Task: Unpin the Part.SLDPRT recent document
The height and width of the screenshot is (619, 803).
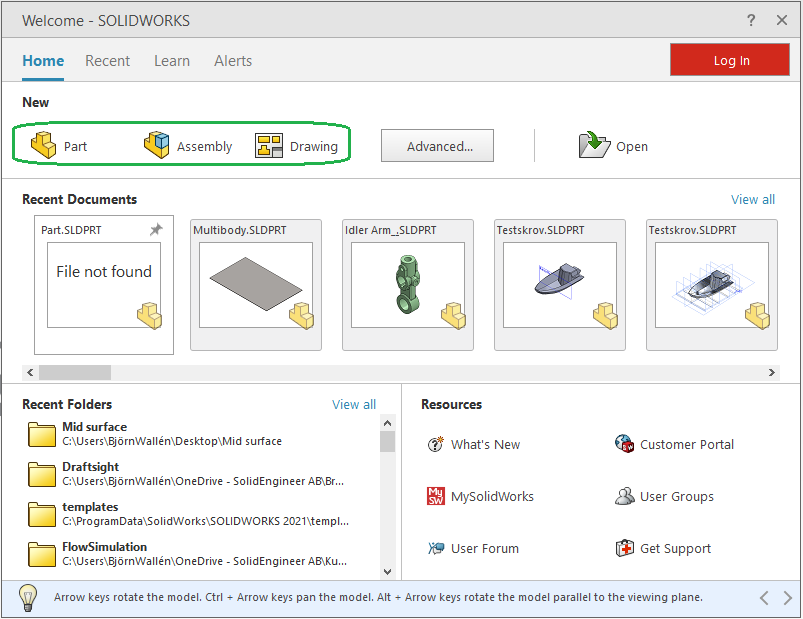Action: click(x=155, y=231)
